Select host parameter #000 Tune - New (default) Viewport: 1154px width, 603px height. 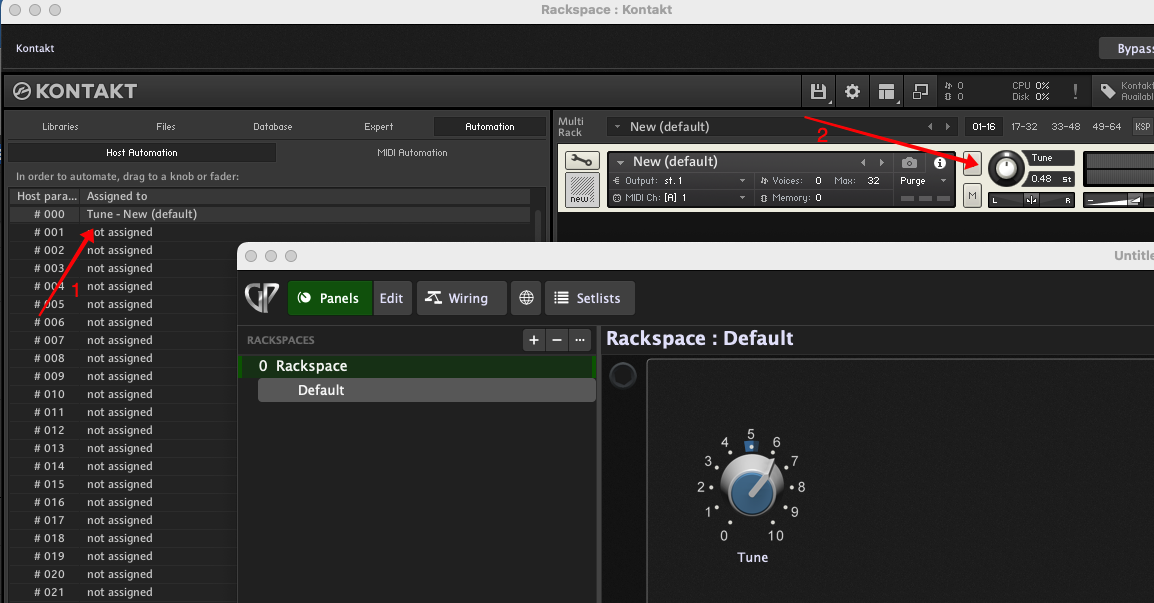point(269,214)
